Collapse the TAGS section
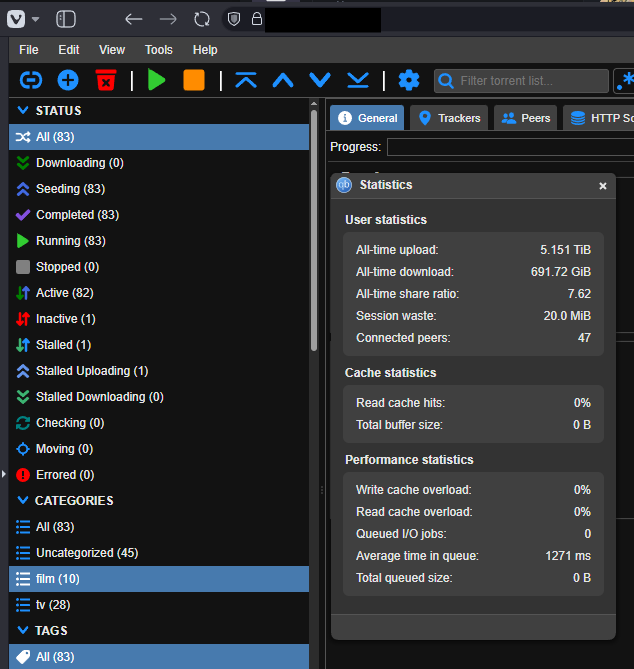The width and height of the screenshot is (634, 669). (x=23, y=630)
